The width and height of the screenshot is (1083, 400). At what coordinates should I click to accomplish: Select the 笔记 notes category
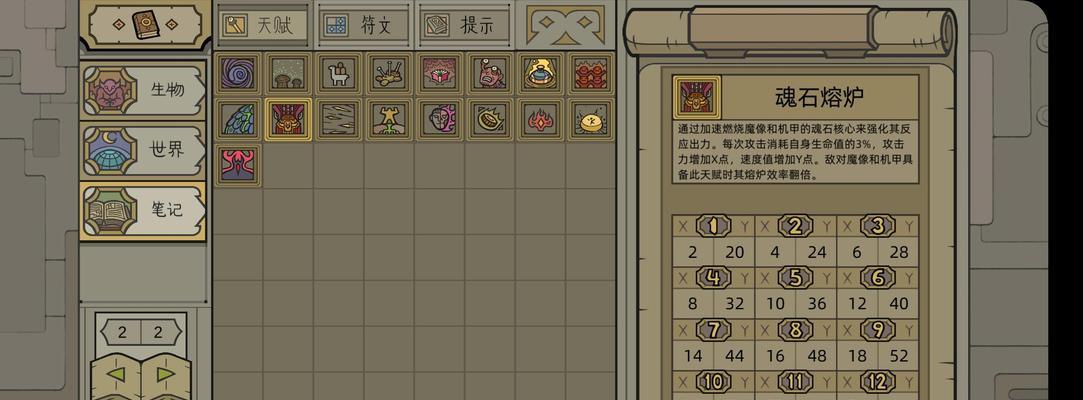[144, 211]
